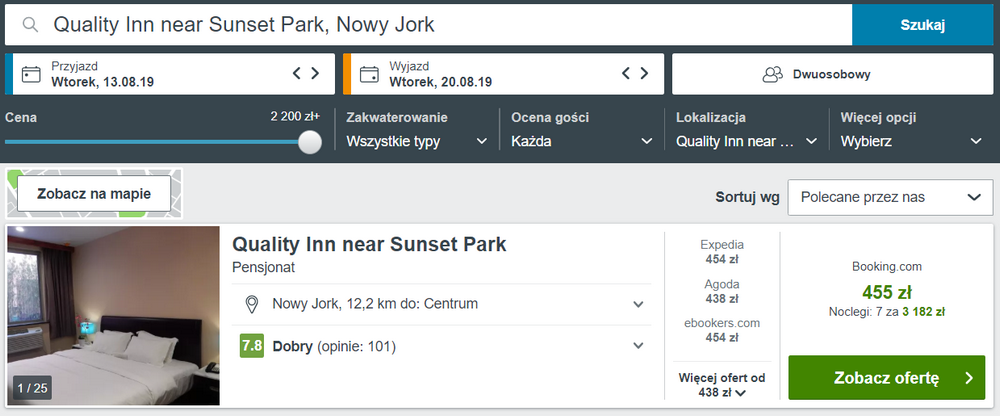The image size is (1000, 416).
Task: Click the search field with hotel name
Action: click(429, 25)
